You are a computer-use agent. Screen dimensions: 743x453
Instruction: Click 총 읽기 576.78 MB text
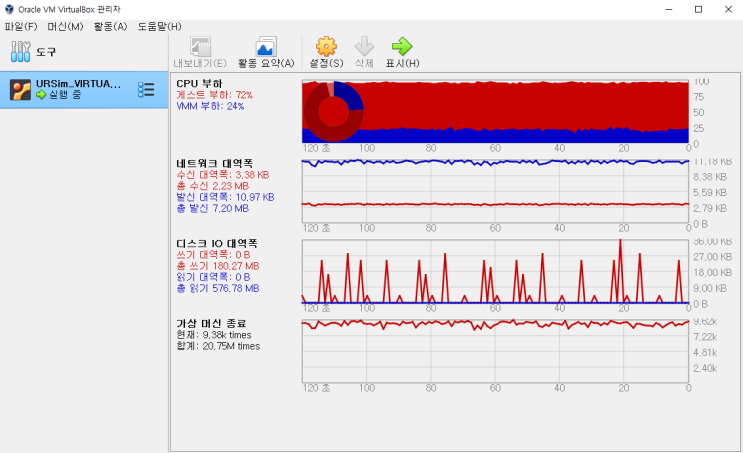(217, 289)
